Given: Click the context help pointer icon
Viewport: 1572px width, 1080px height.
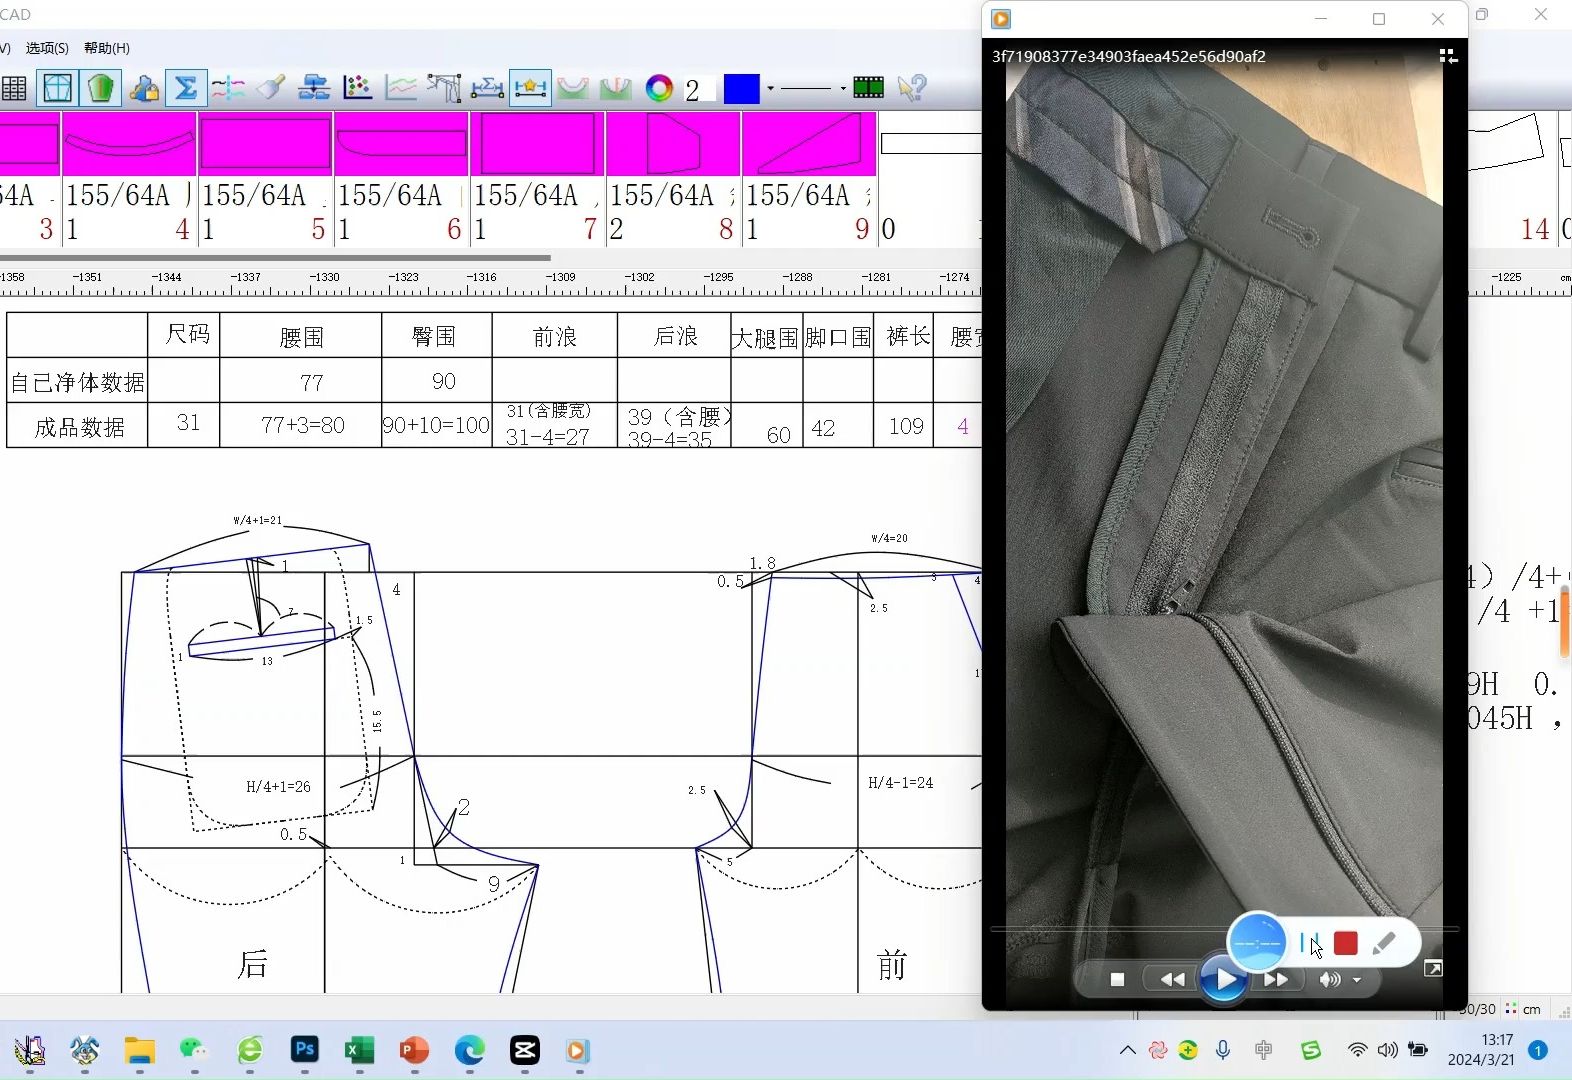Looking at the screenshot, I should coord(911,88).
